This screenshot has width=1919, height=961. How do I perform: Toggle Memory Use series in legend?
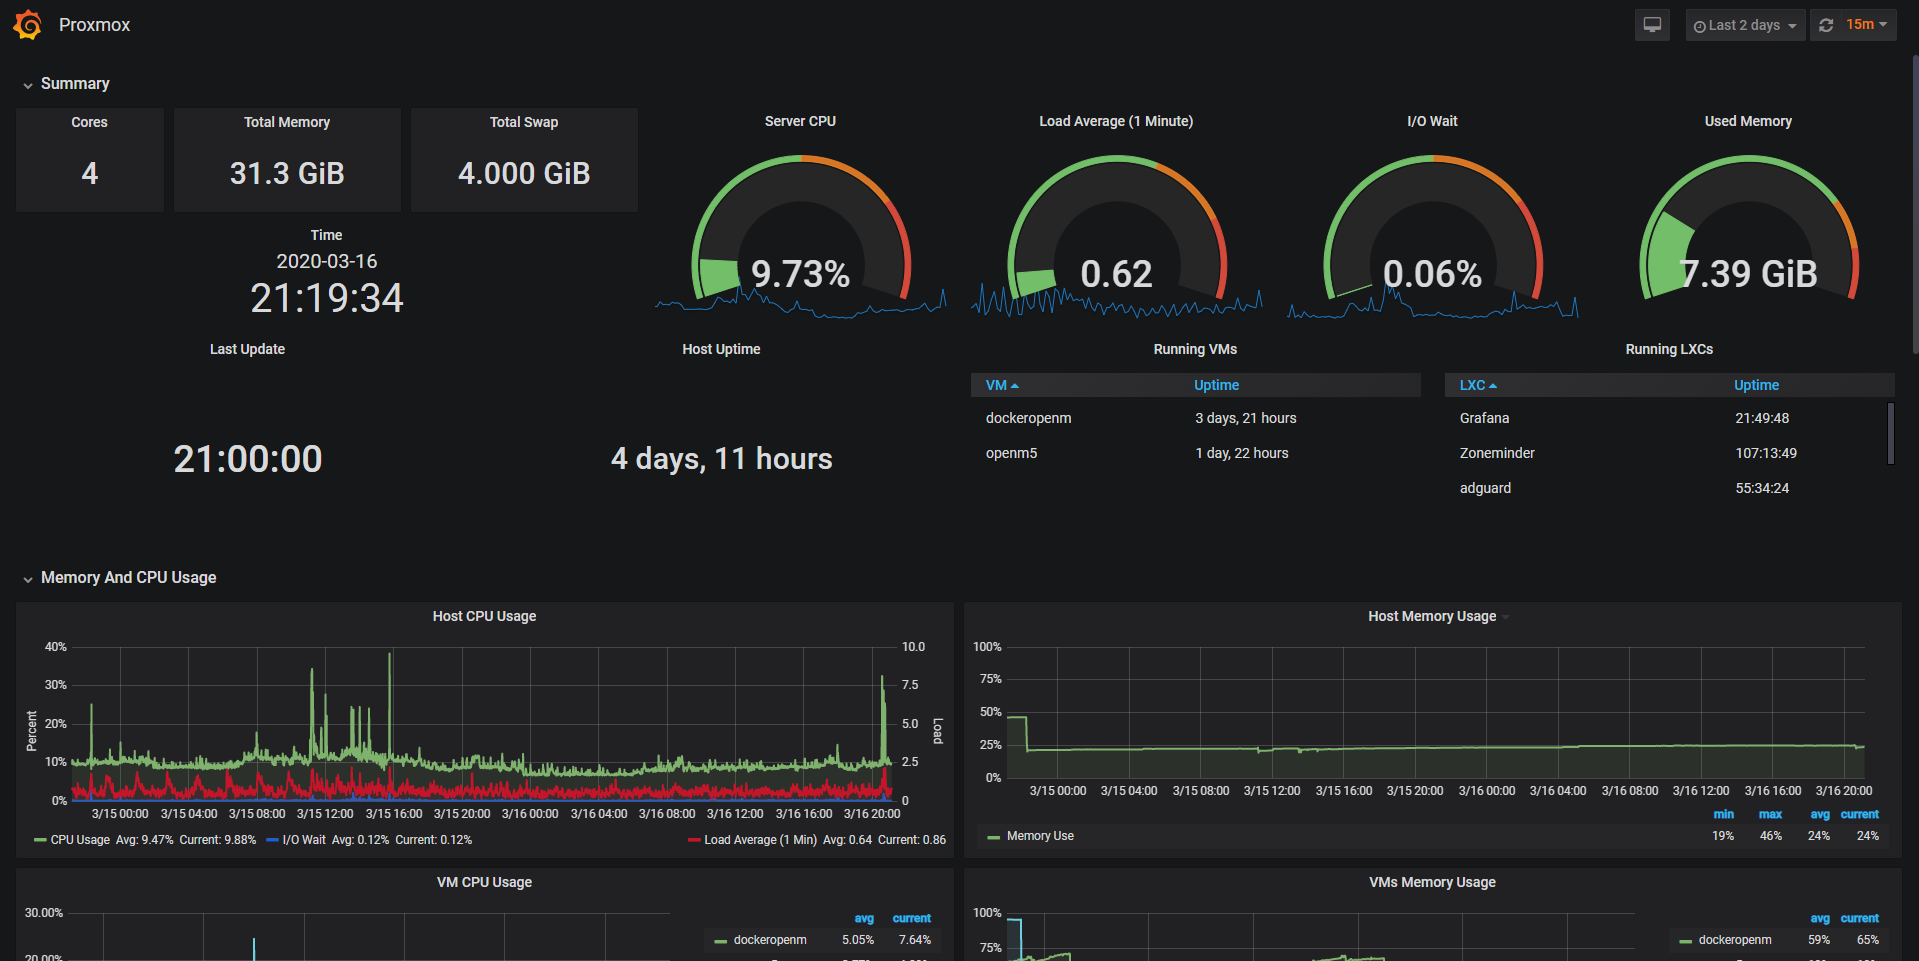click(1040, 836)
